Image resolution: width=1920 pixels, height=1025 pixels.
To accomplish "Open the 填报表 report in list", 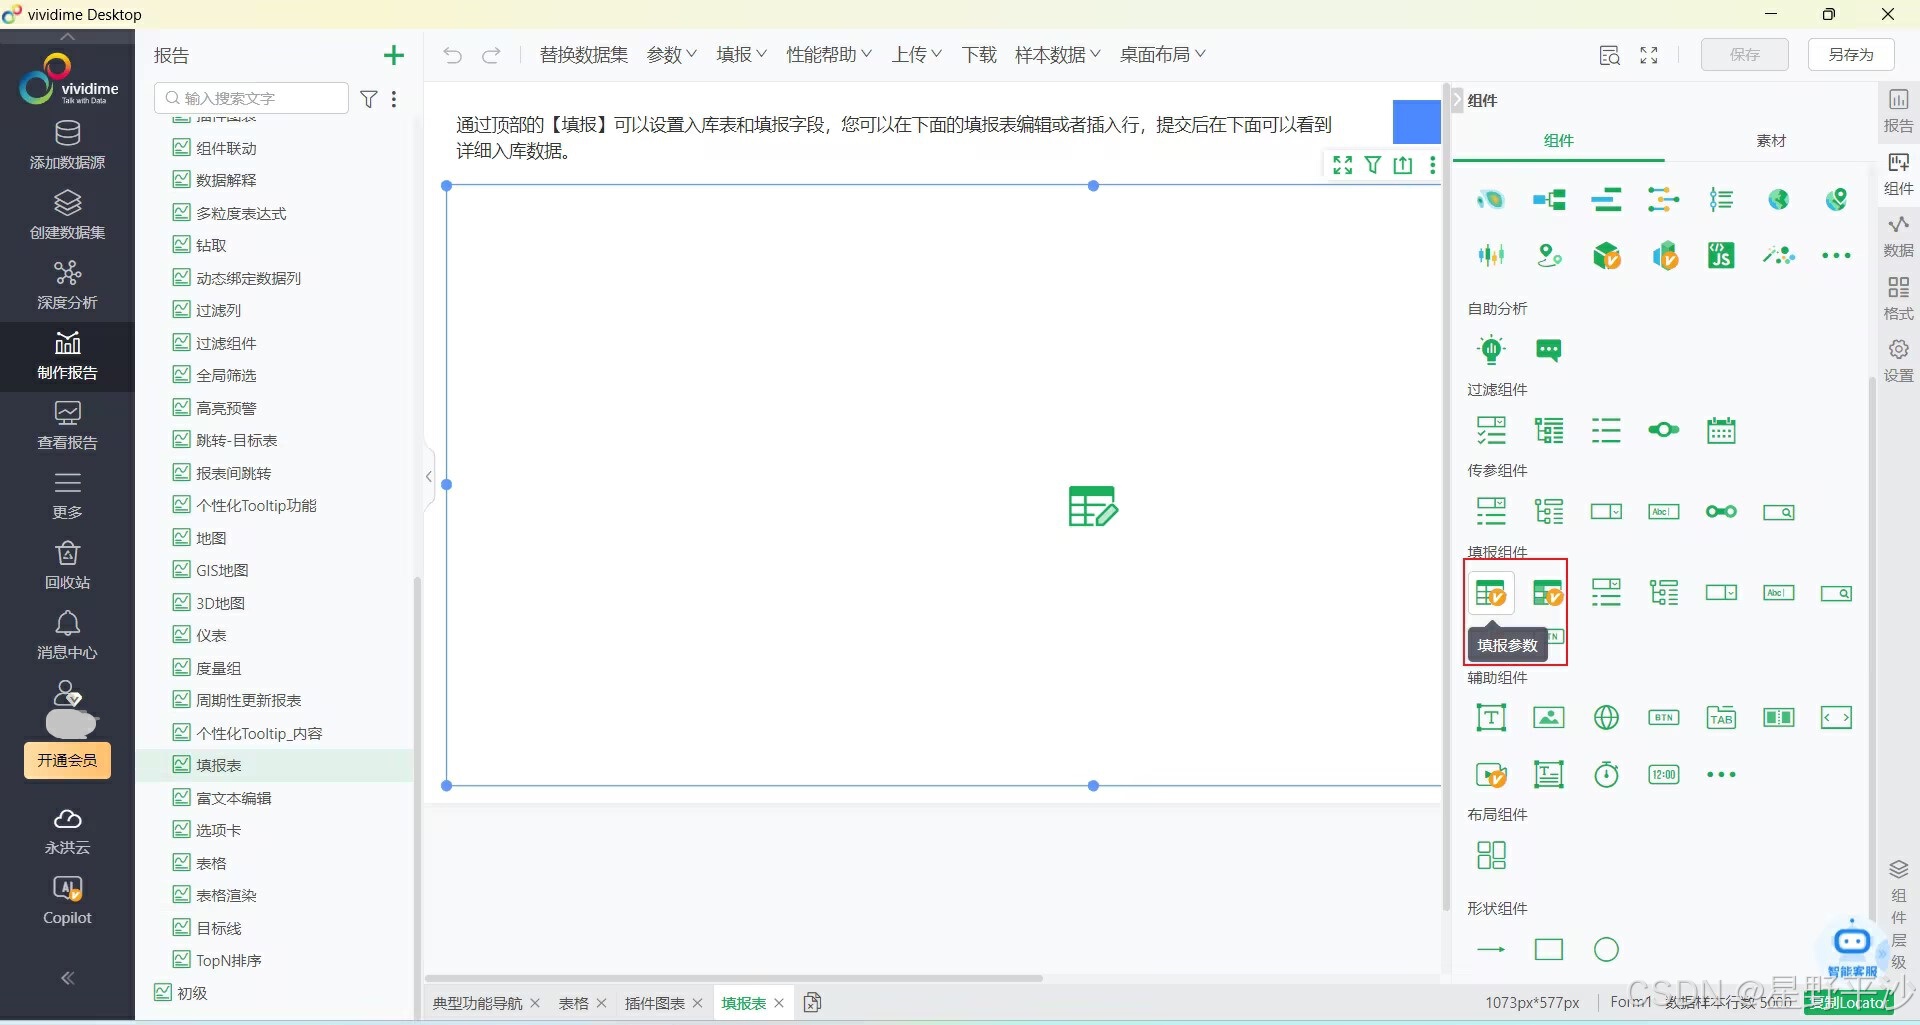I will [x=275, y=765].
